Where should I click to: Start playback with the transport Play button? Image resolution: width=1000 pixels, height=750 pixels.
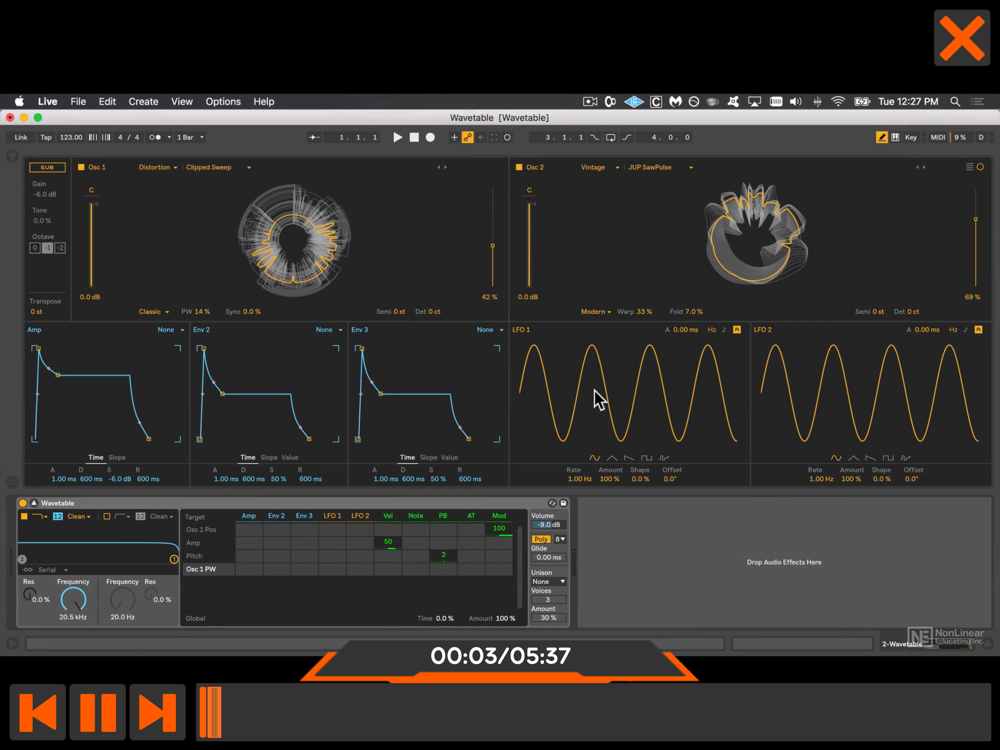tap(397, 137)
